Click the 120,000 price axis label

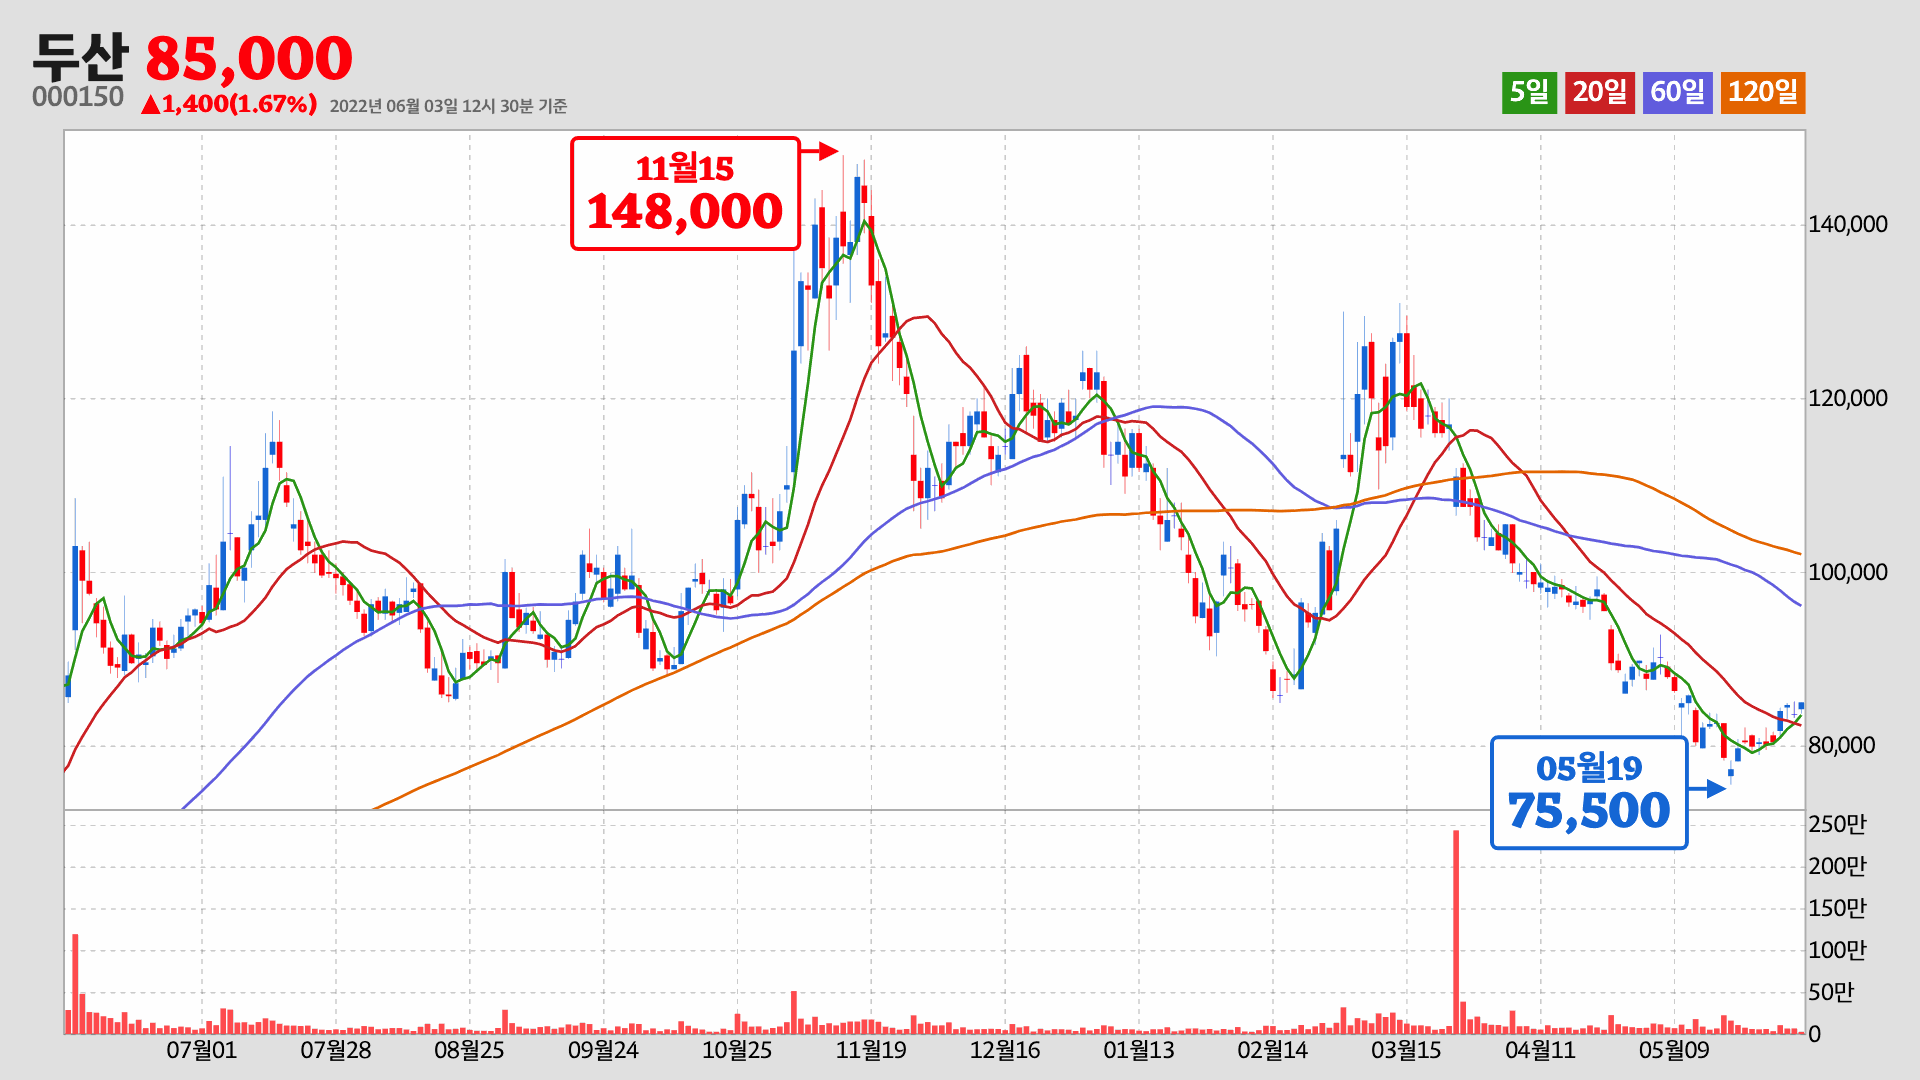coord(1847,399)
